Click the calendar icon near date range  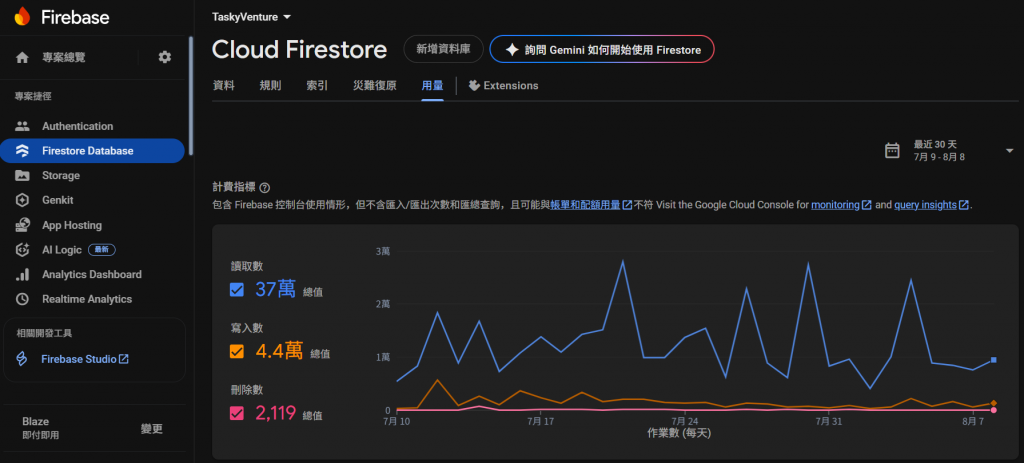[891, 151]
